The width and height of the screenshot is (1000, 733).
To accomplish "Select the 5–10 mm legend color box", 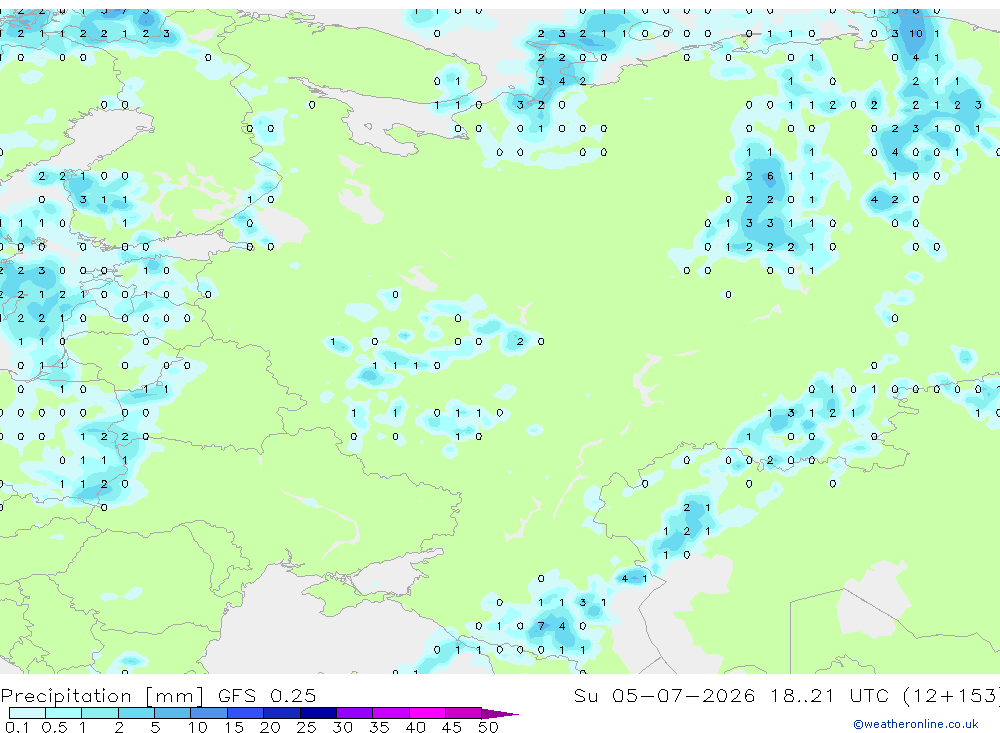I will (173, 713).
